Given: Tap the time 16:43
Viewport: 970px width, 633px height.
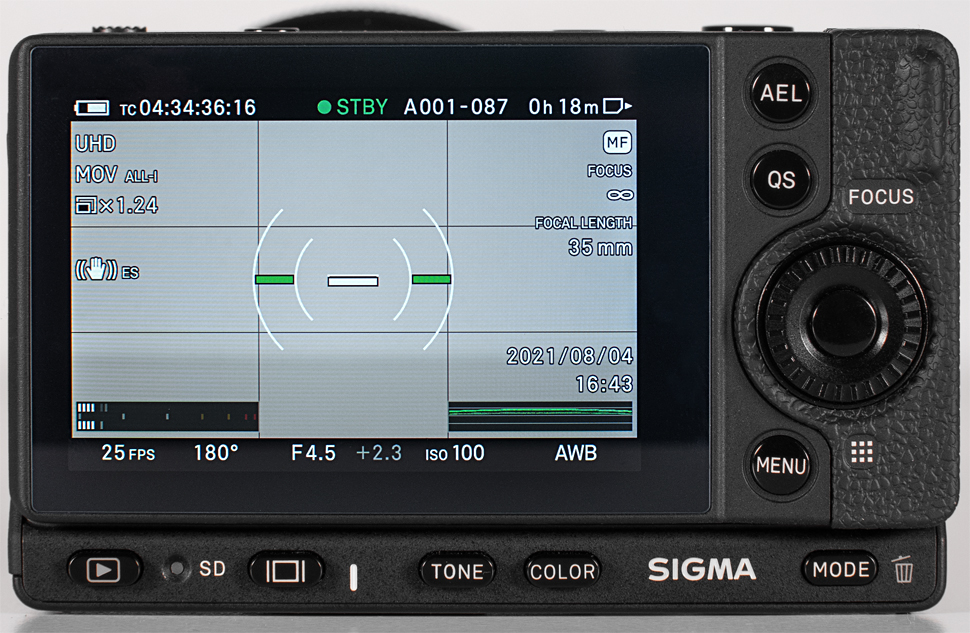Looking at the screenshot, I should pos(604,384).
